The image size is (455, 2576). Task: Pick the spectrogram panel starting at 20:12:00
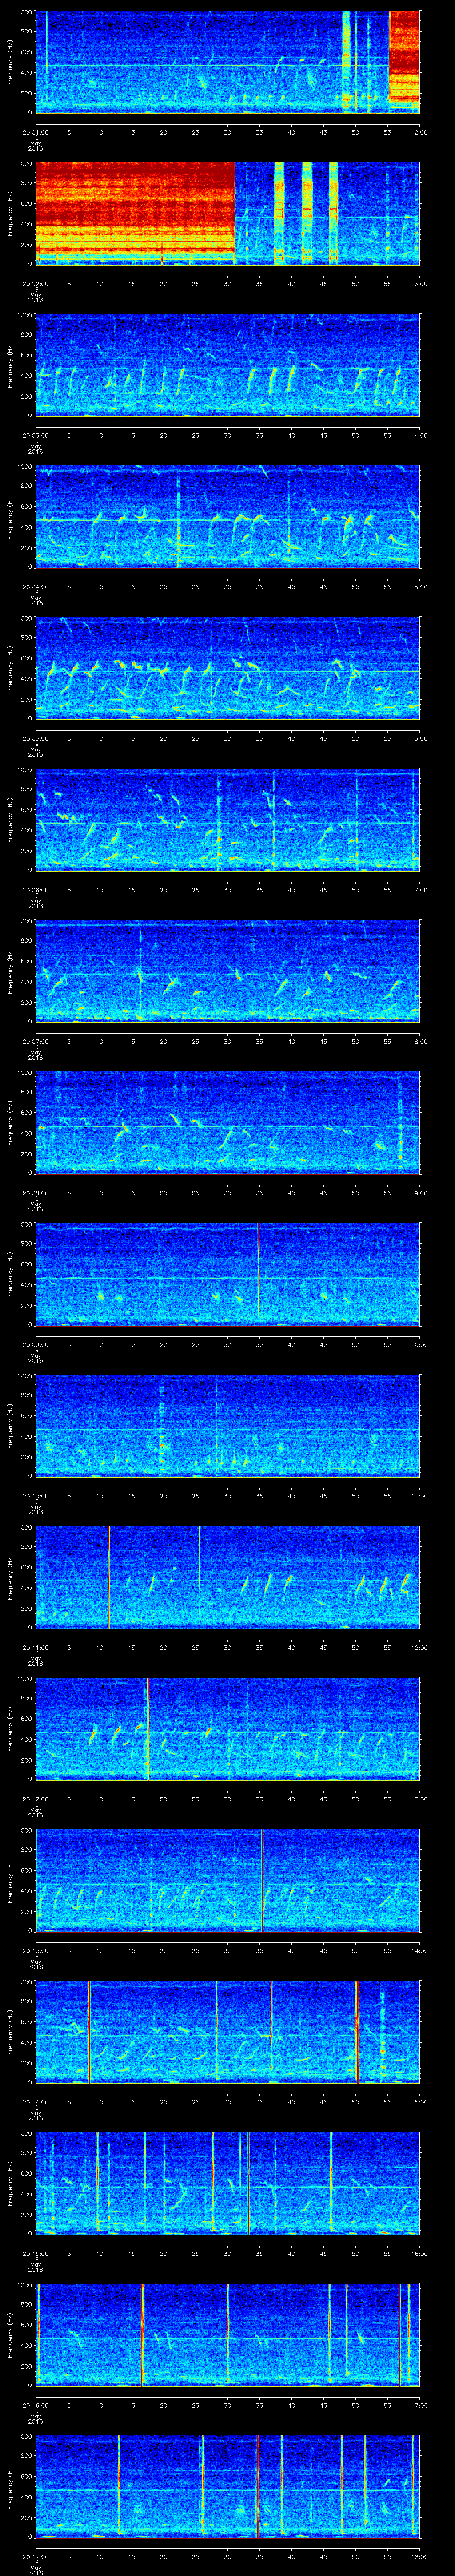click(x=228, y=1729)
